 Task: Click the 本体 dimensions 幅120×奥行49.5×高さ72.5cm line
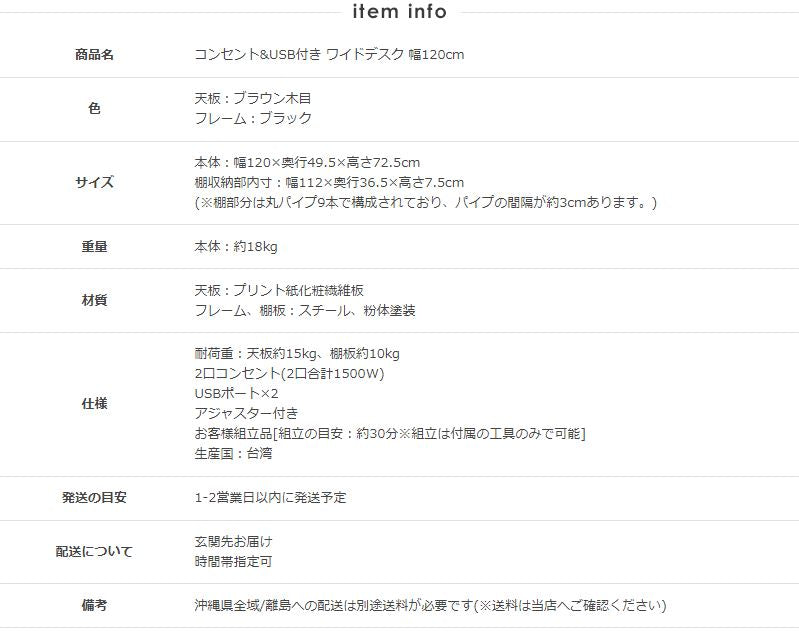coord(307,163)
